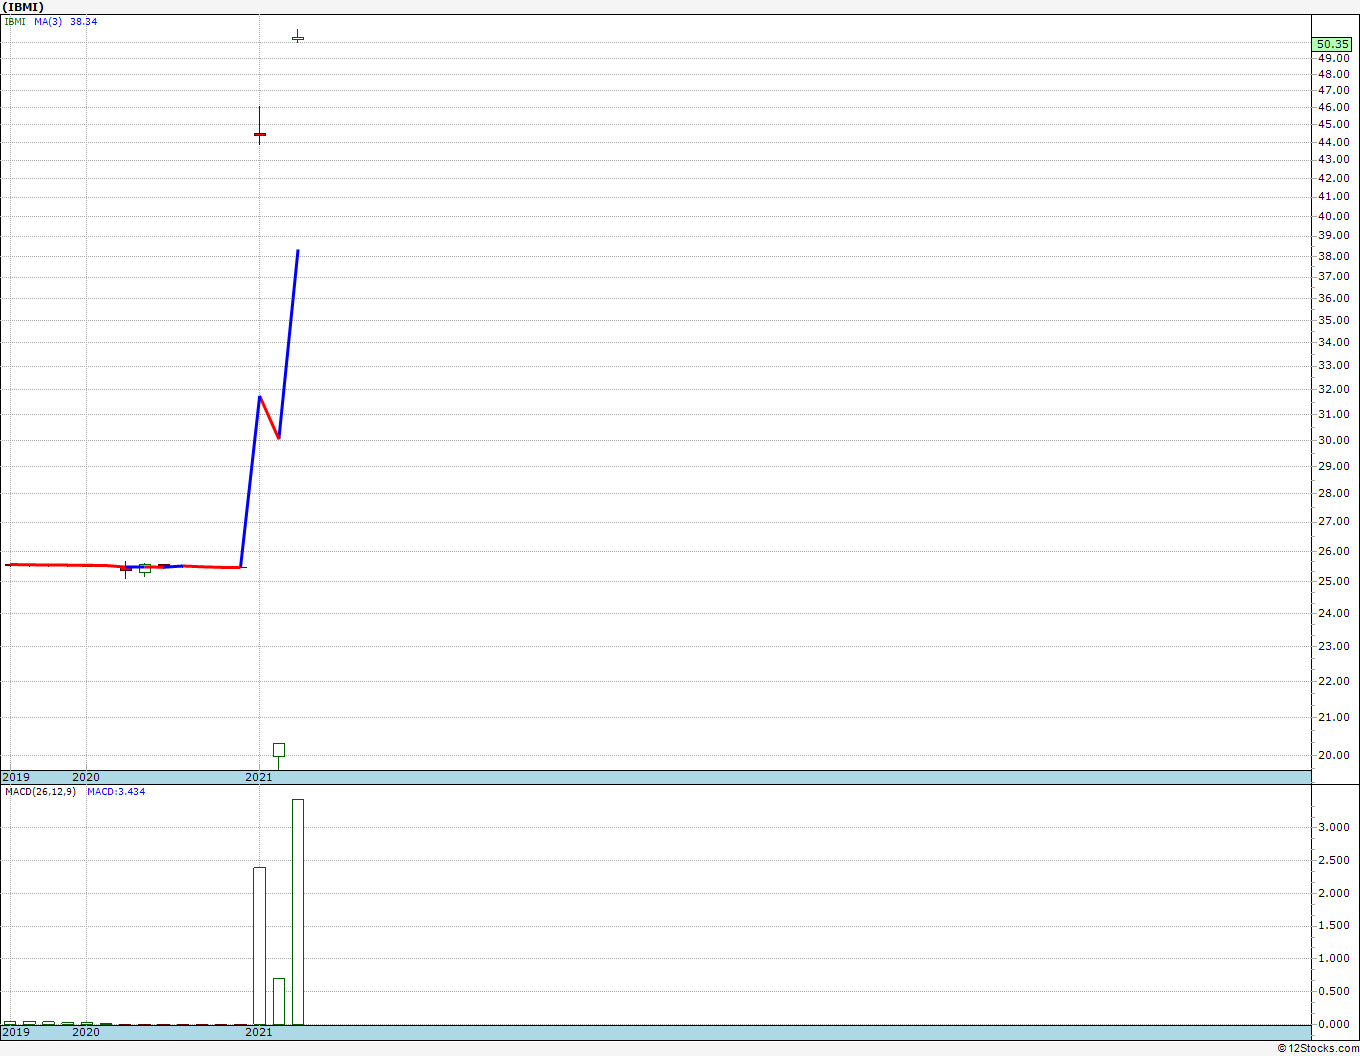This screenshot has height=1056, width=1360.
Task: Click the 0.000 MACD axis label
Action: click(1333, 1024)
